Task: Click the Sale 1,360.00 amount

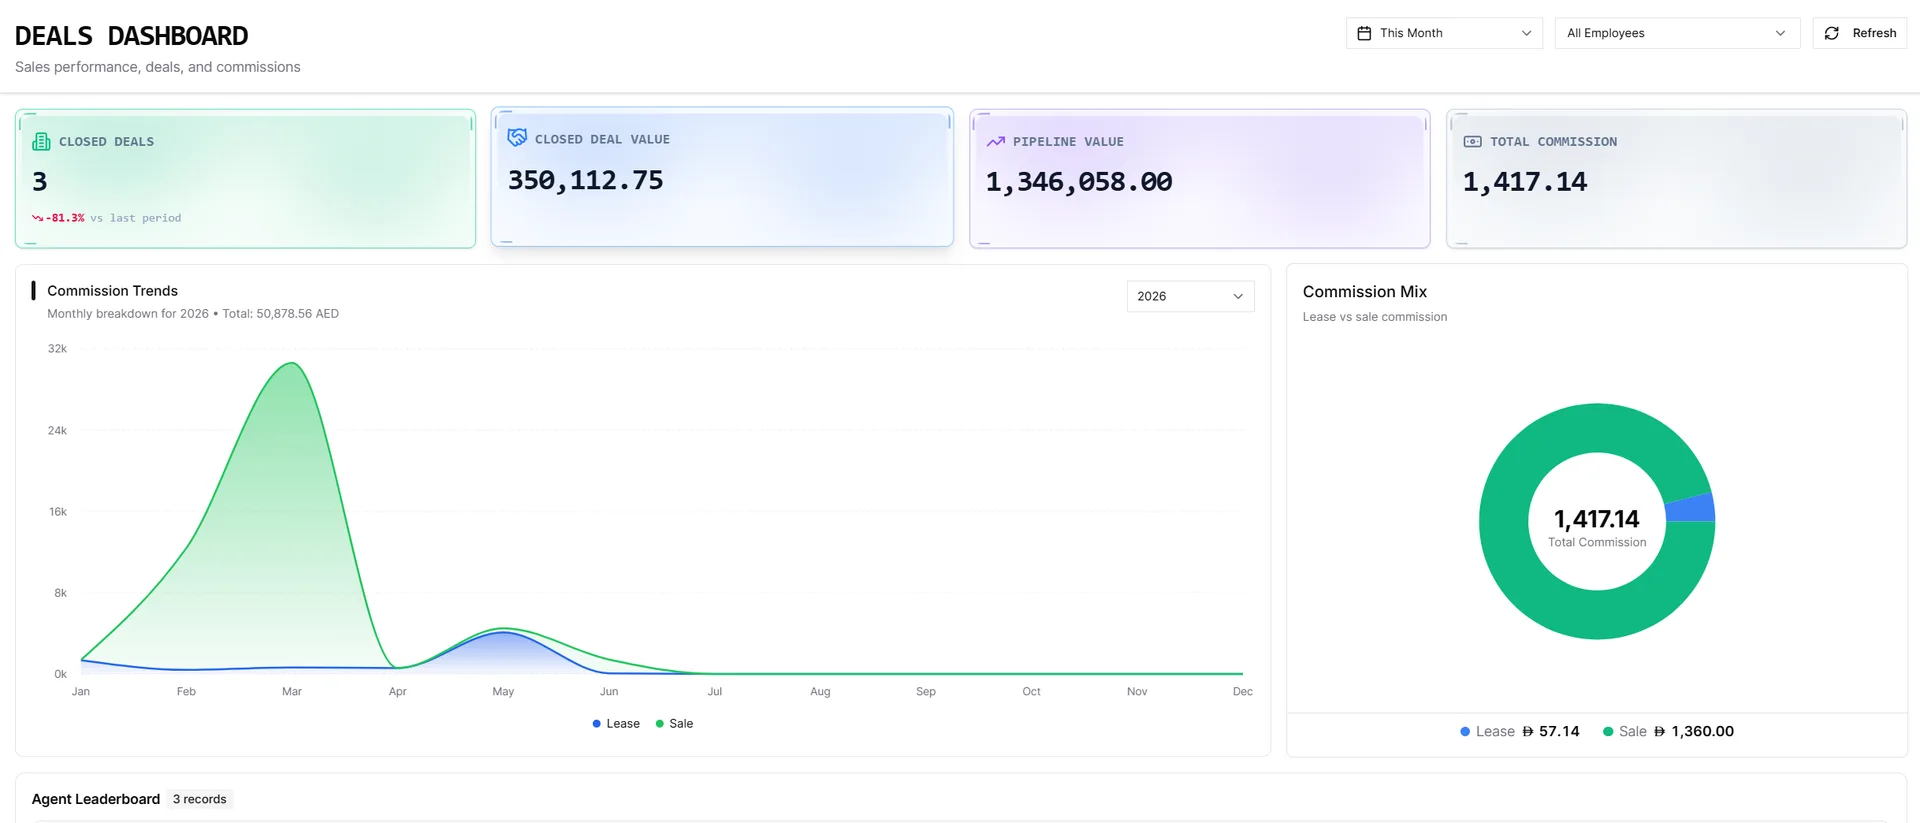Action: 1694,732
